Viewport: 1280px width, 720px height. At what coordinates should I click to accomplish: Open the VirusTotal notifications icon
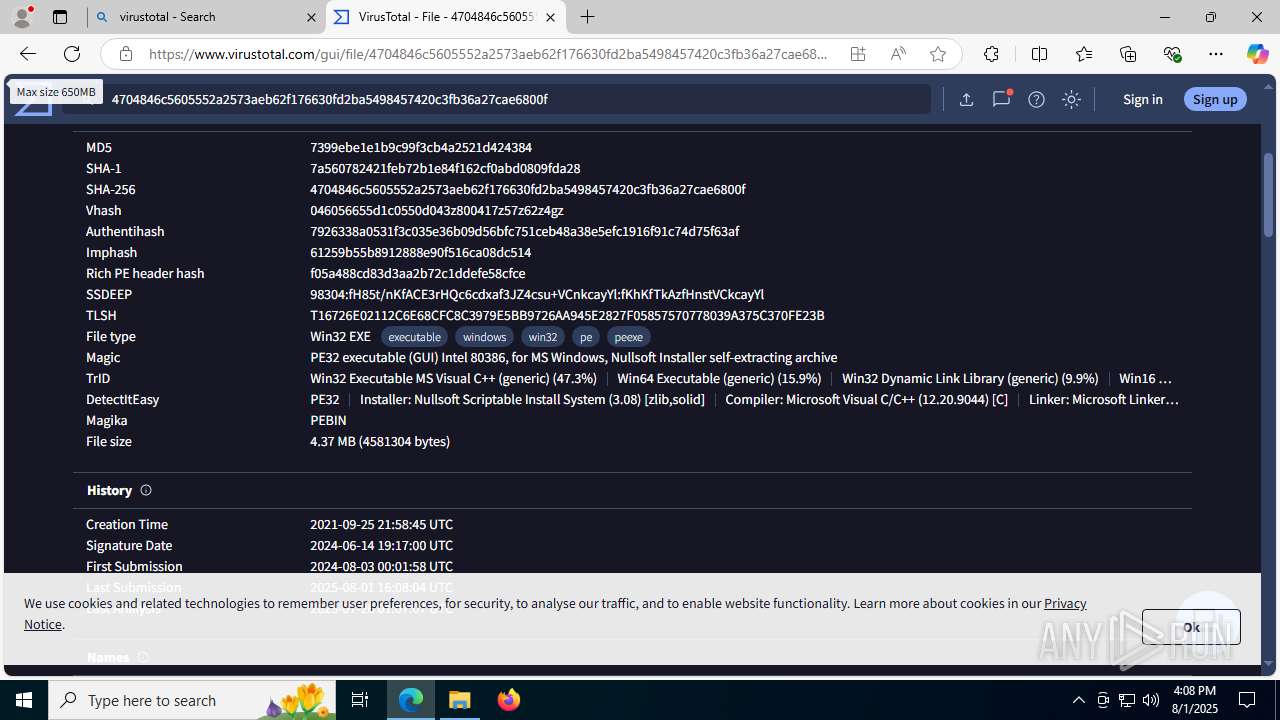[x=1001, y=99]
